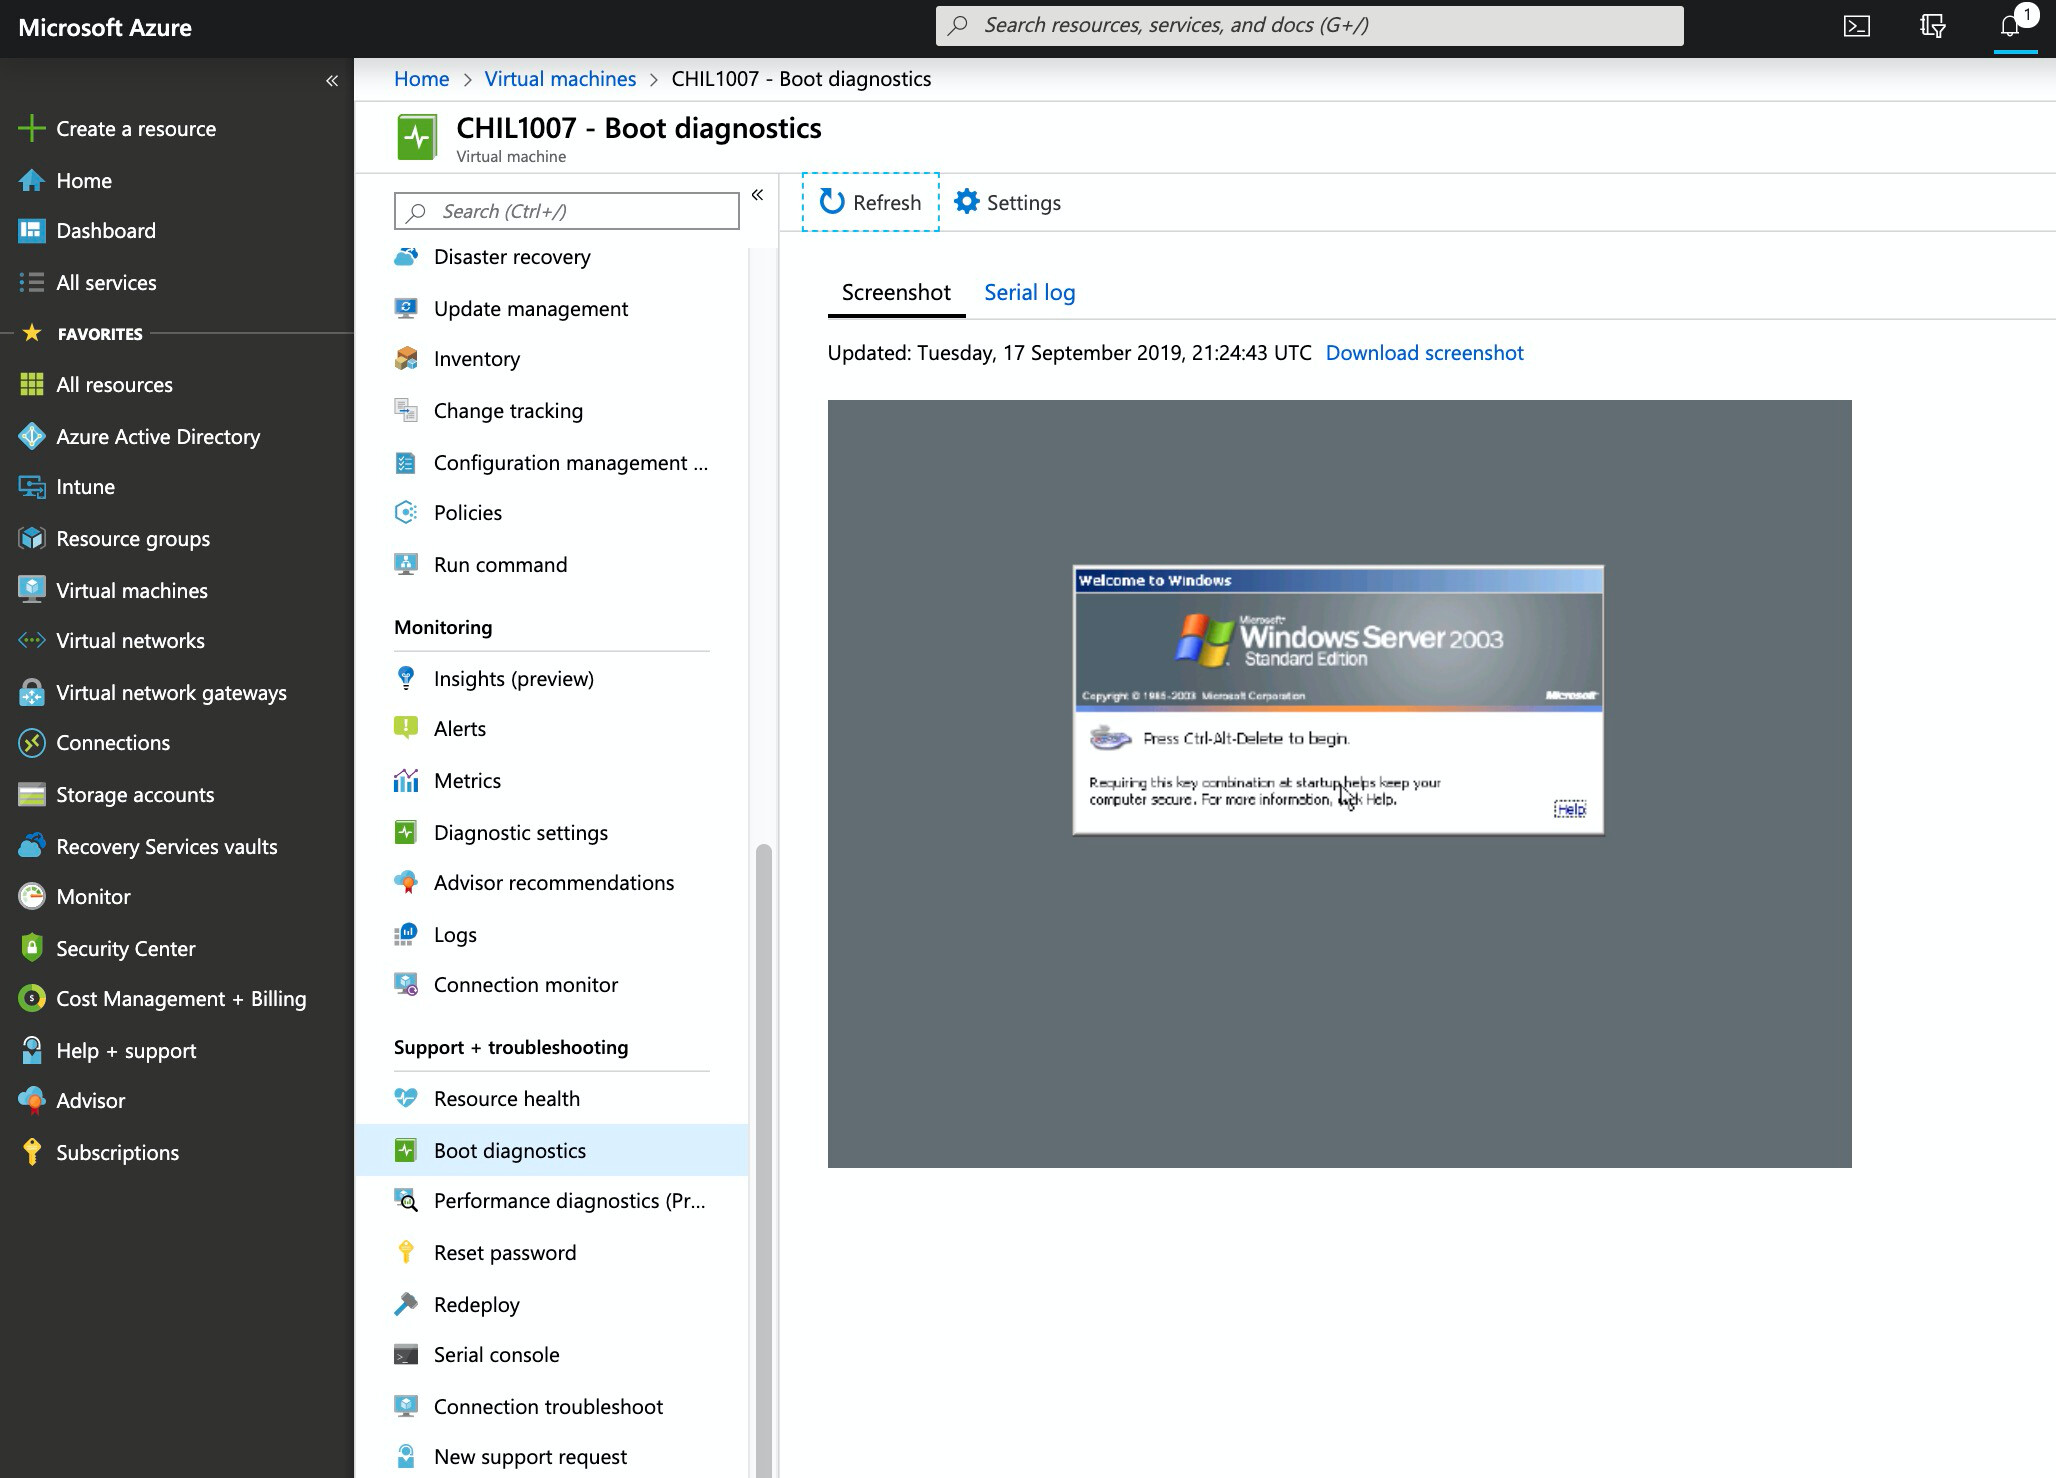Open Cloud Shell icon in top bar
Image resolution: width=2056 pixels, height=1478 pixels.
pos(1856,26)
